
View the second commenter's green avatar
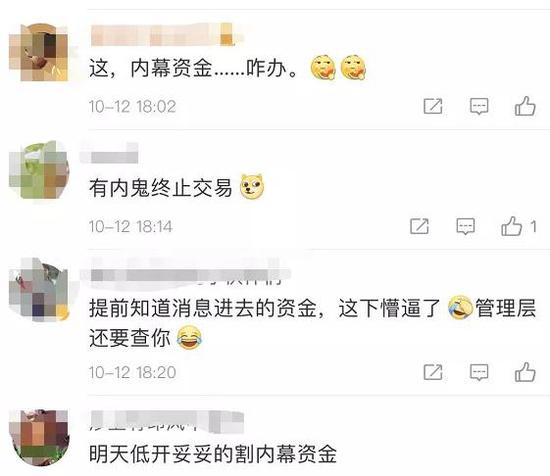click(x=39, y=170)
